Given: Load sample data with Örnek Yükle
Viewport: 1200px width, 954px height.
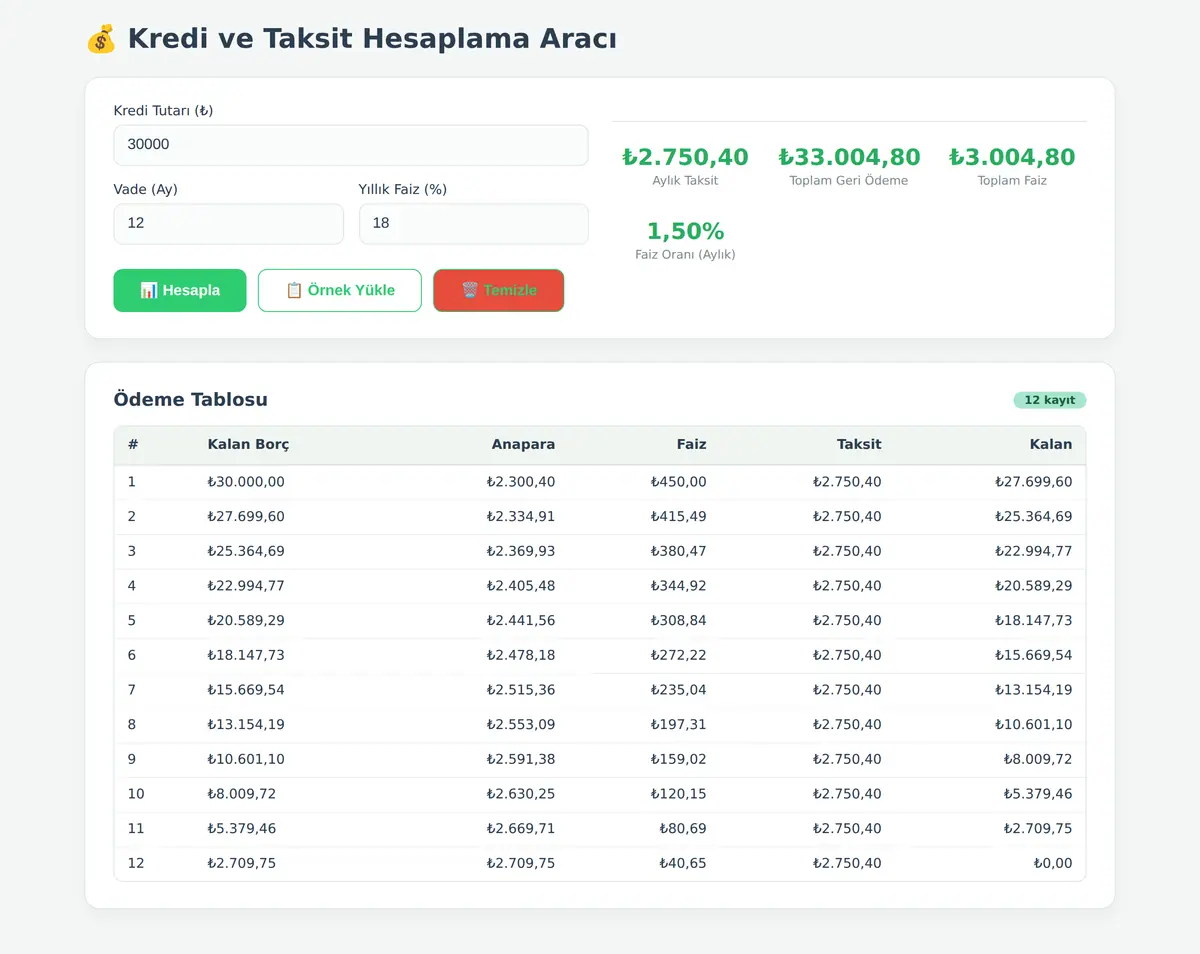Looking at the screenshot, I should point(340,290).
